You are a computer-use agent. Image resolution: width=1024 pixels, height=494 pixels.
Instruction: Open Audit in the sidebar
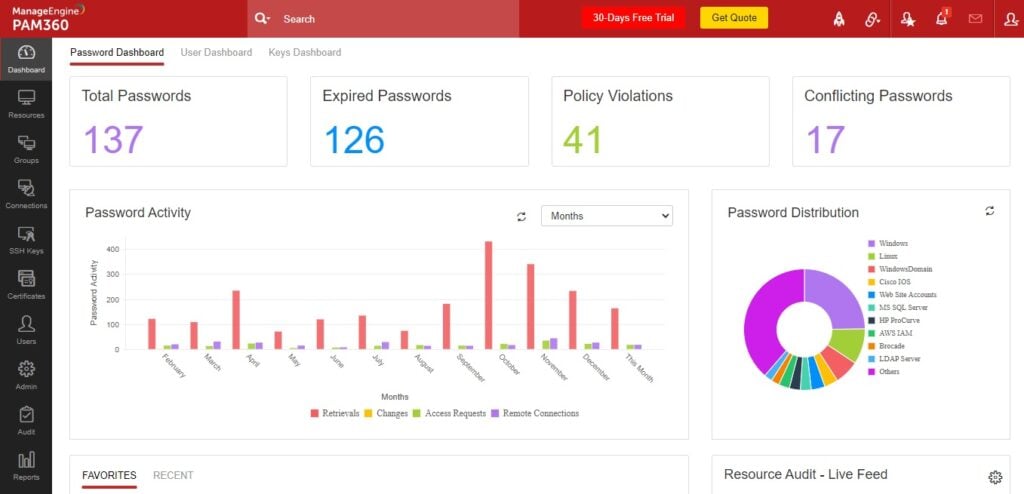pyautogui.click(x=26, y=420)
